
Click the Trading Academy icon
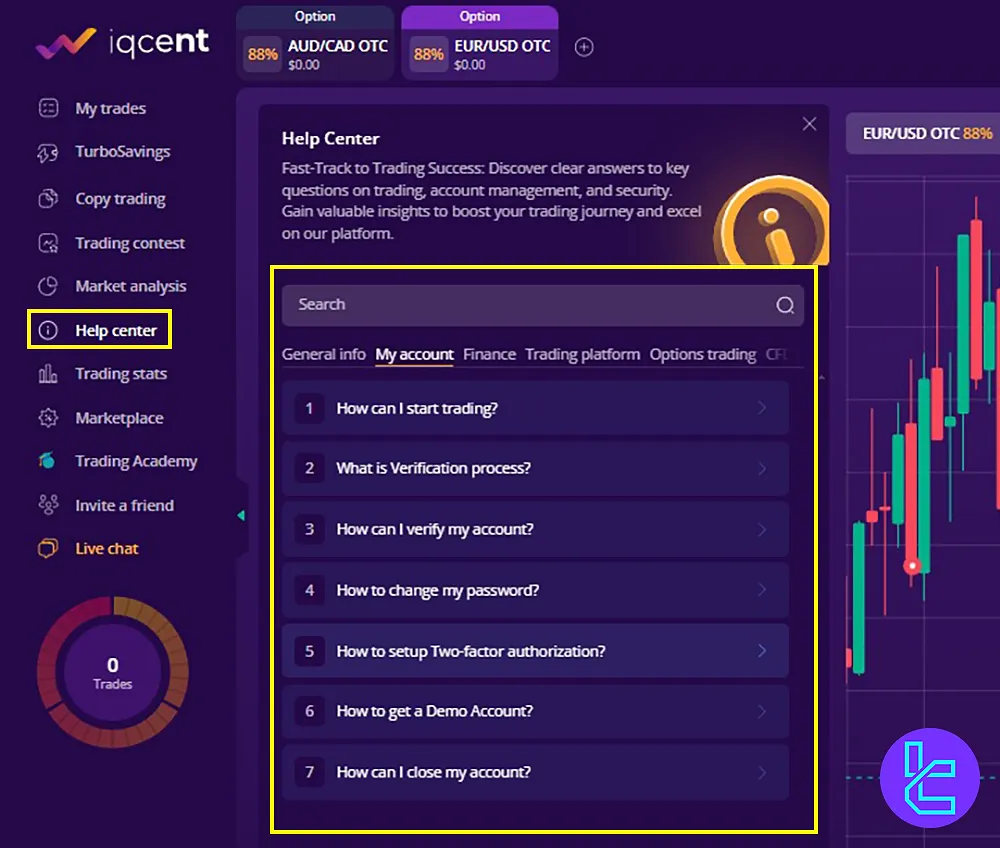(47, 460)
